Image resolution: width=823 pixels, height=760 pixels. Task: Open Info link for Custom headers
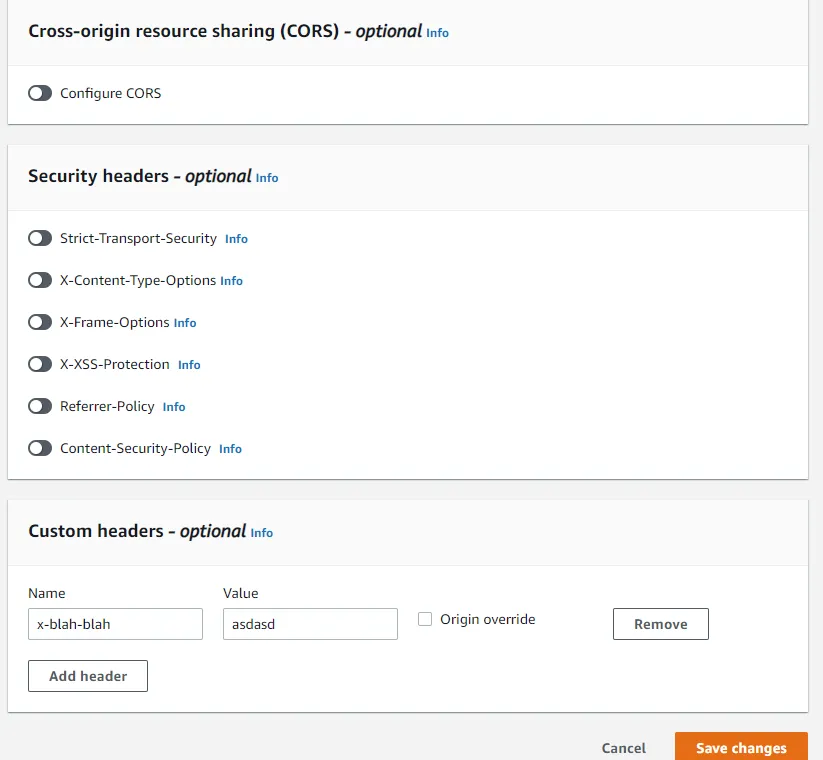click(262, 533)
